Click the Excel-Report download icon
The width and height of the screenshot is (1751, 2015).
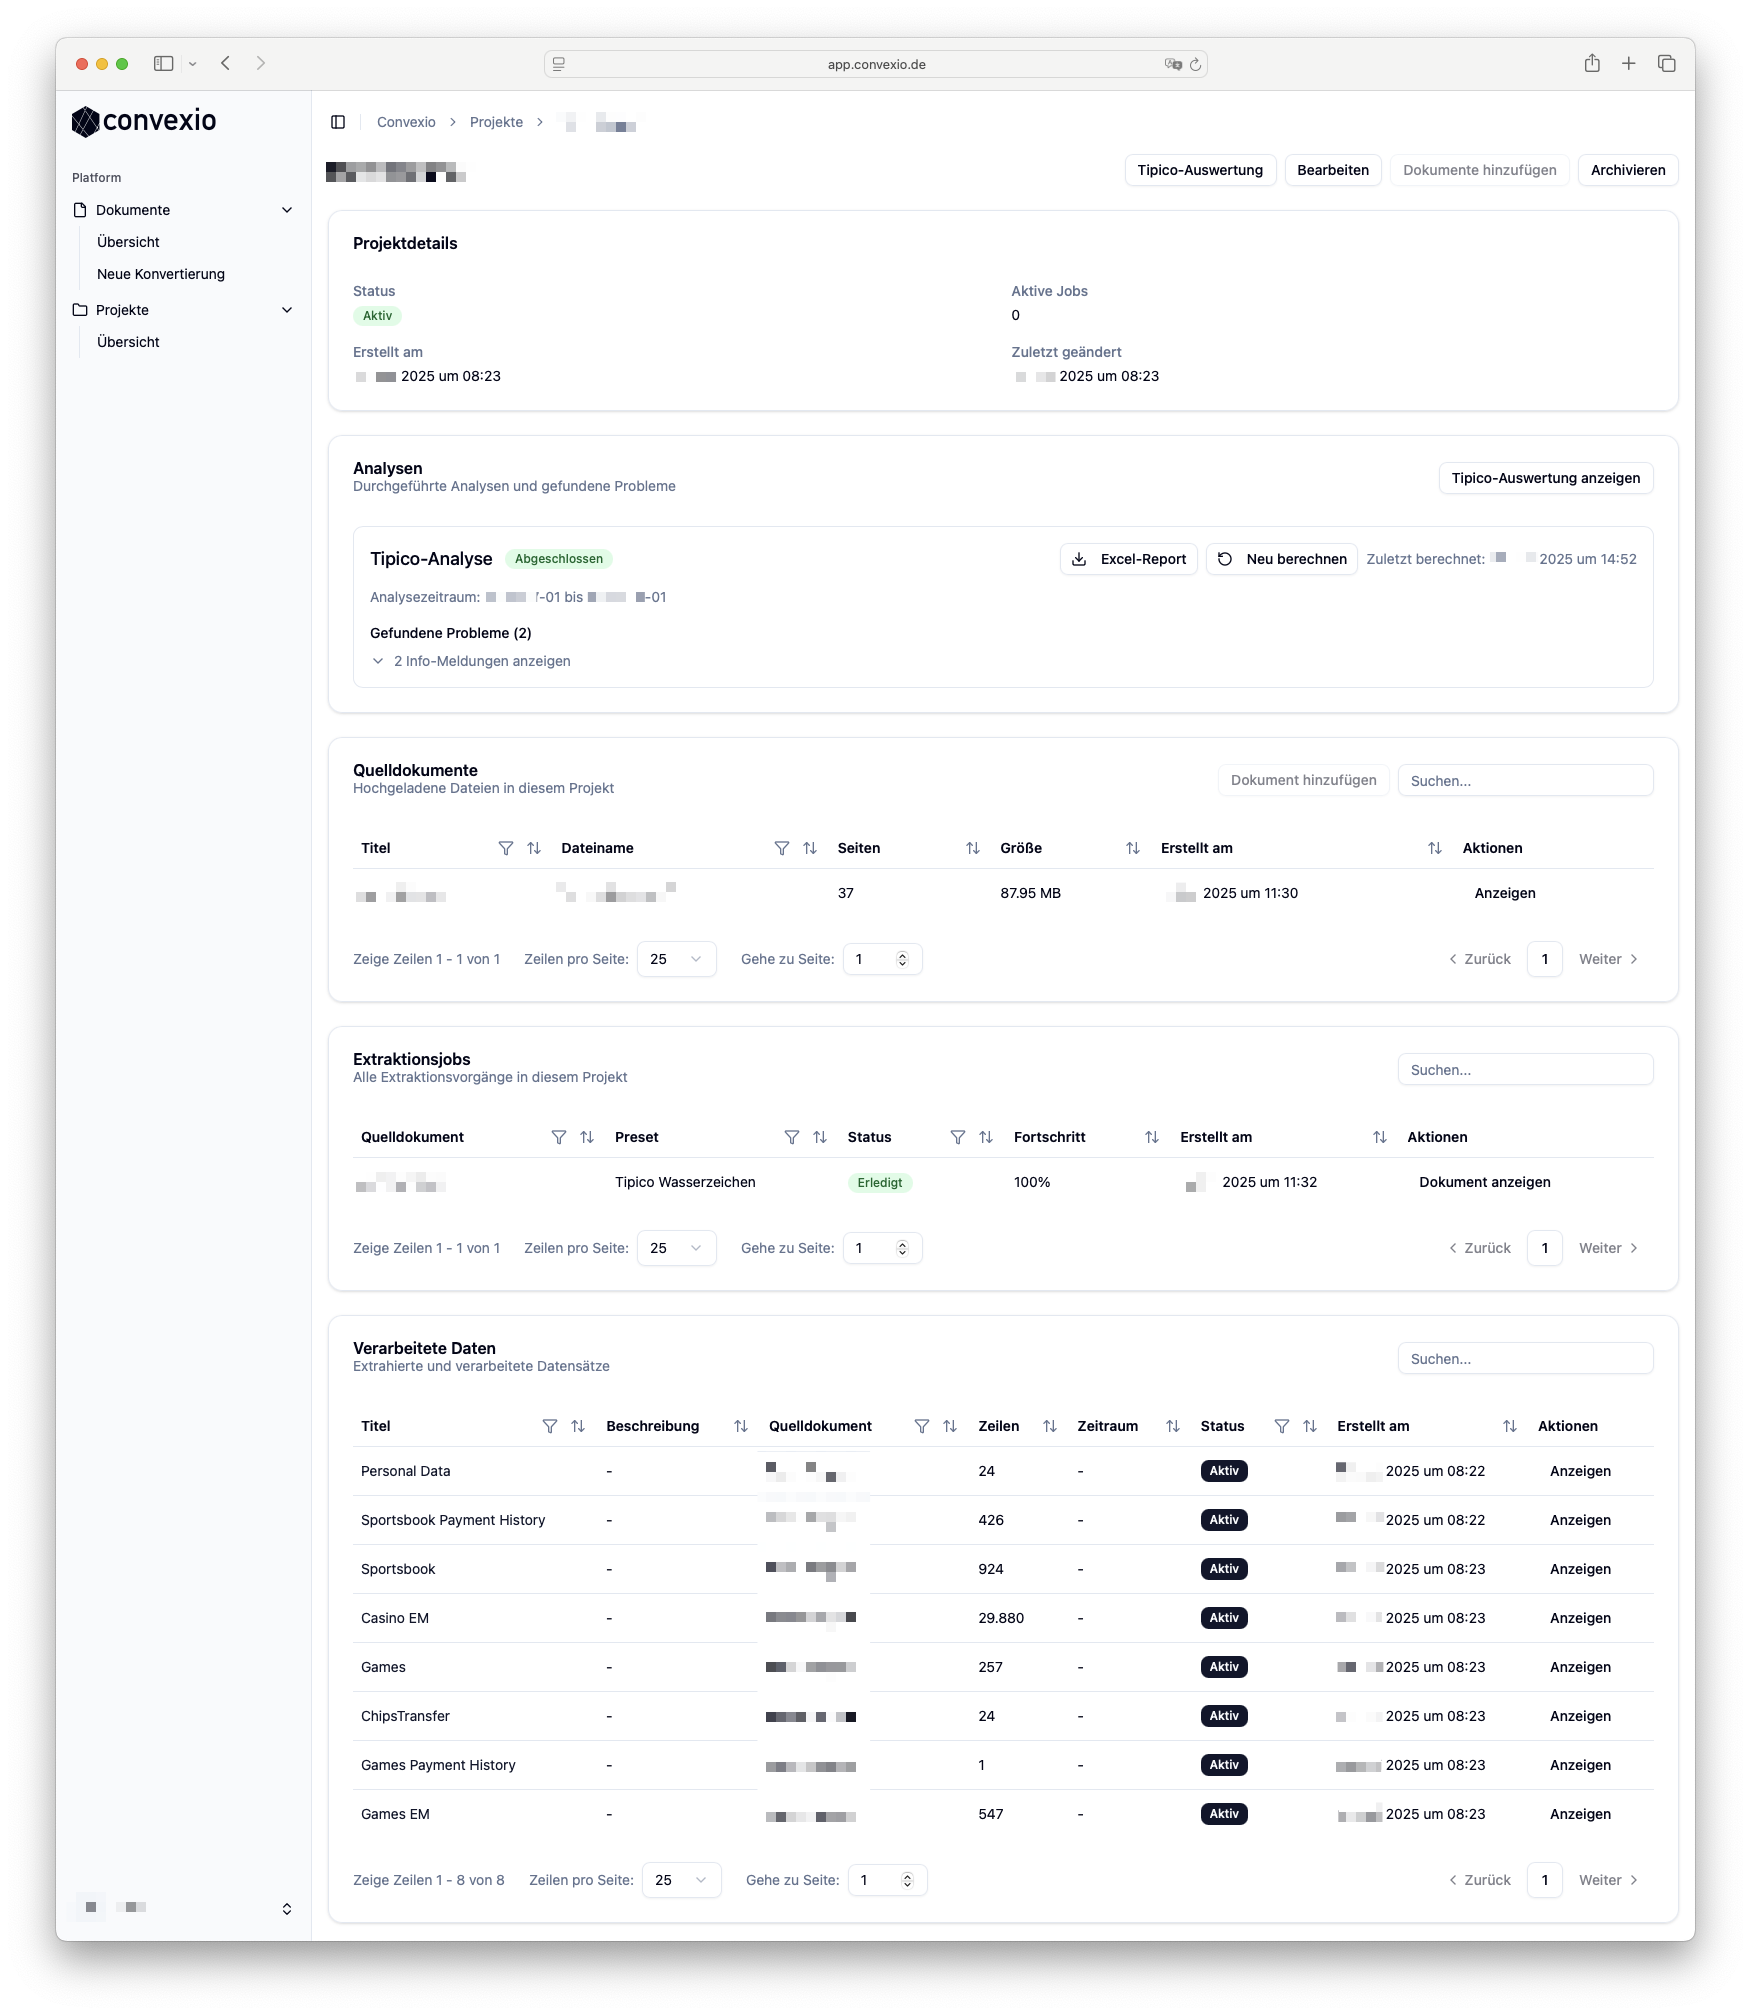1079,559
